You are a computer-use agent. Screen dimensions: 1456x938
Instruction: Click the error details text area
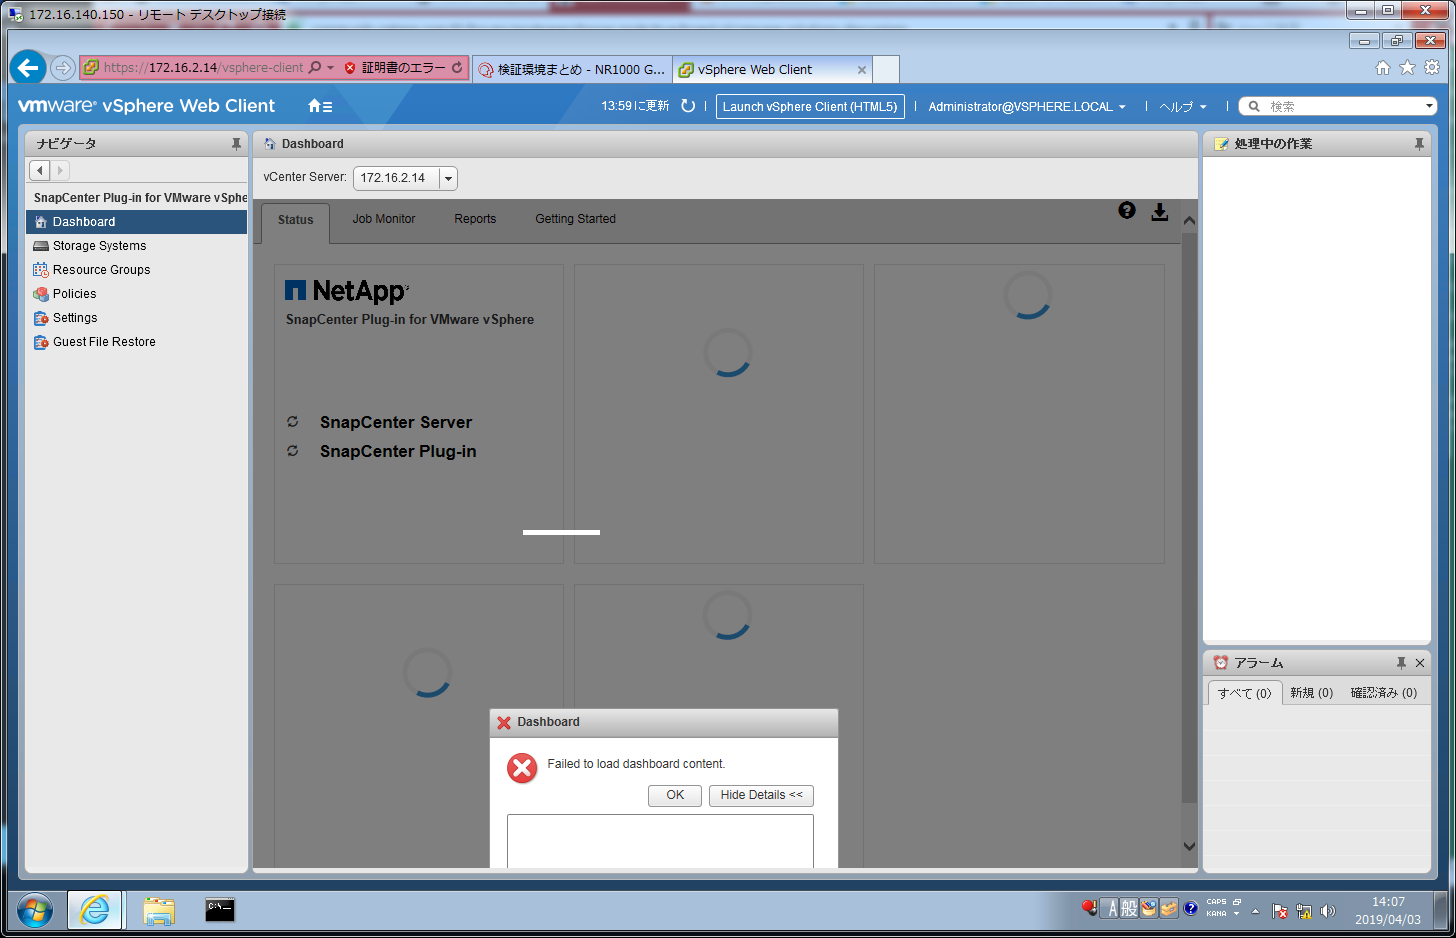click(660, 841)
